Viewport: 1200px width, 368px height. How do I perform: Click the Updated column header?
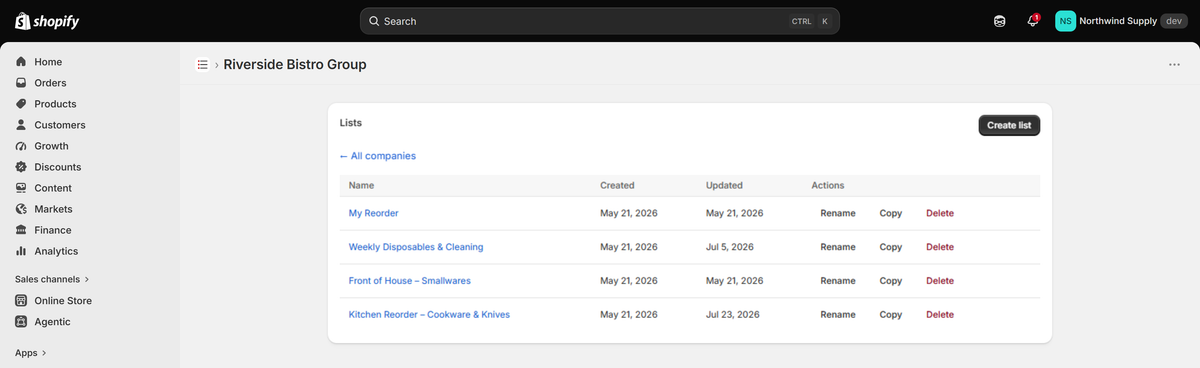click(x=724, y=186)
